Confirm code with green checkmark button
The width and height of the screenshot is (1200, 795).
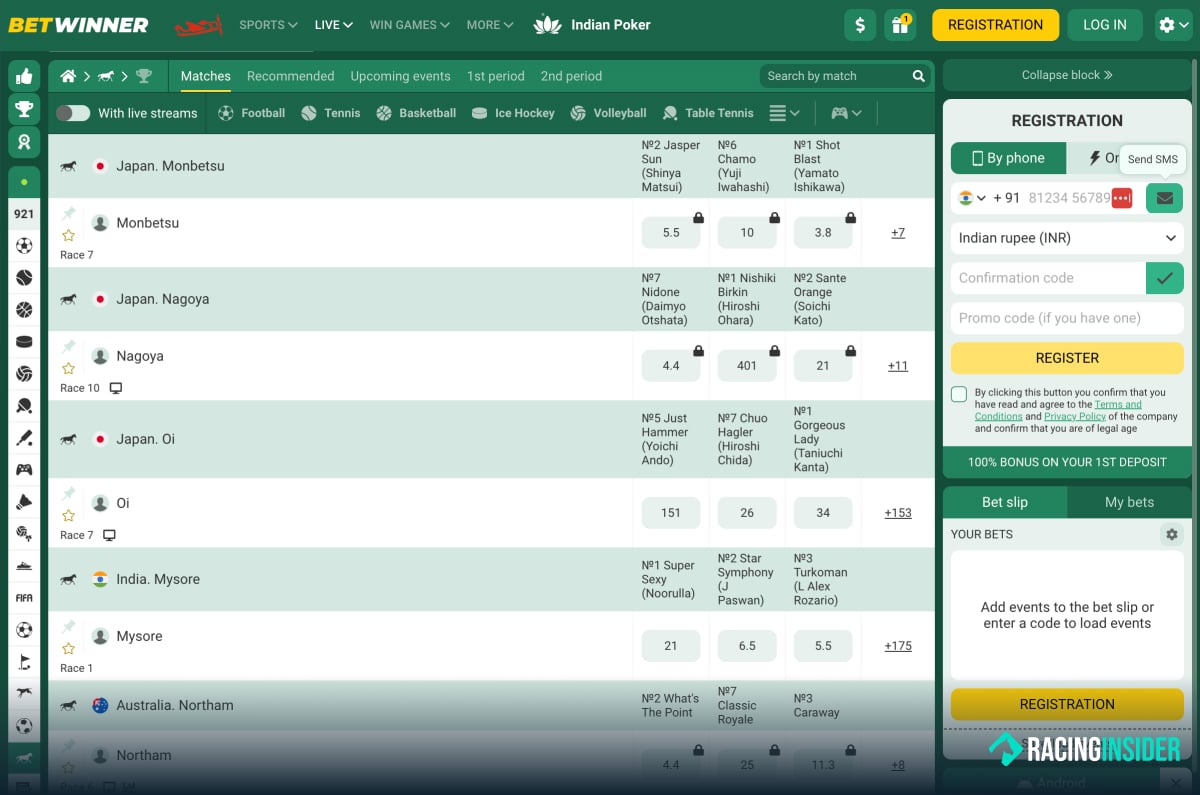pos(1164,278)
